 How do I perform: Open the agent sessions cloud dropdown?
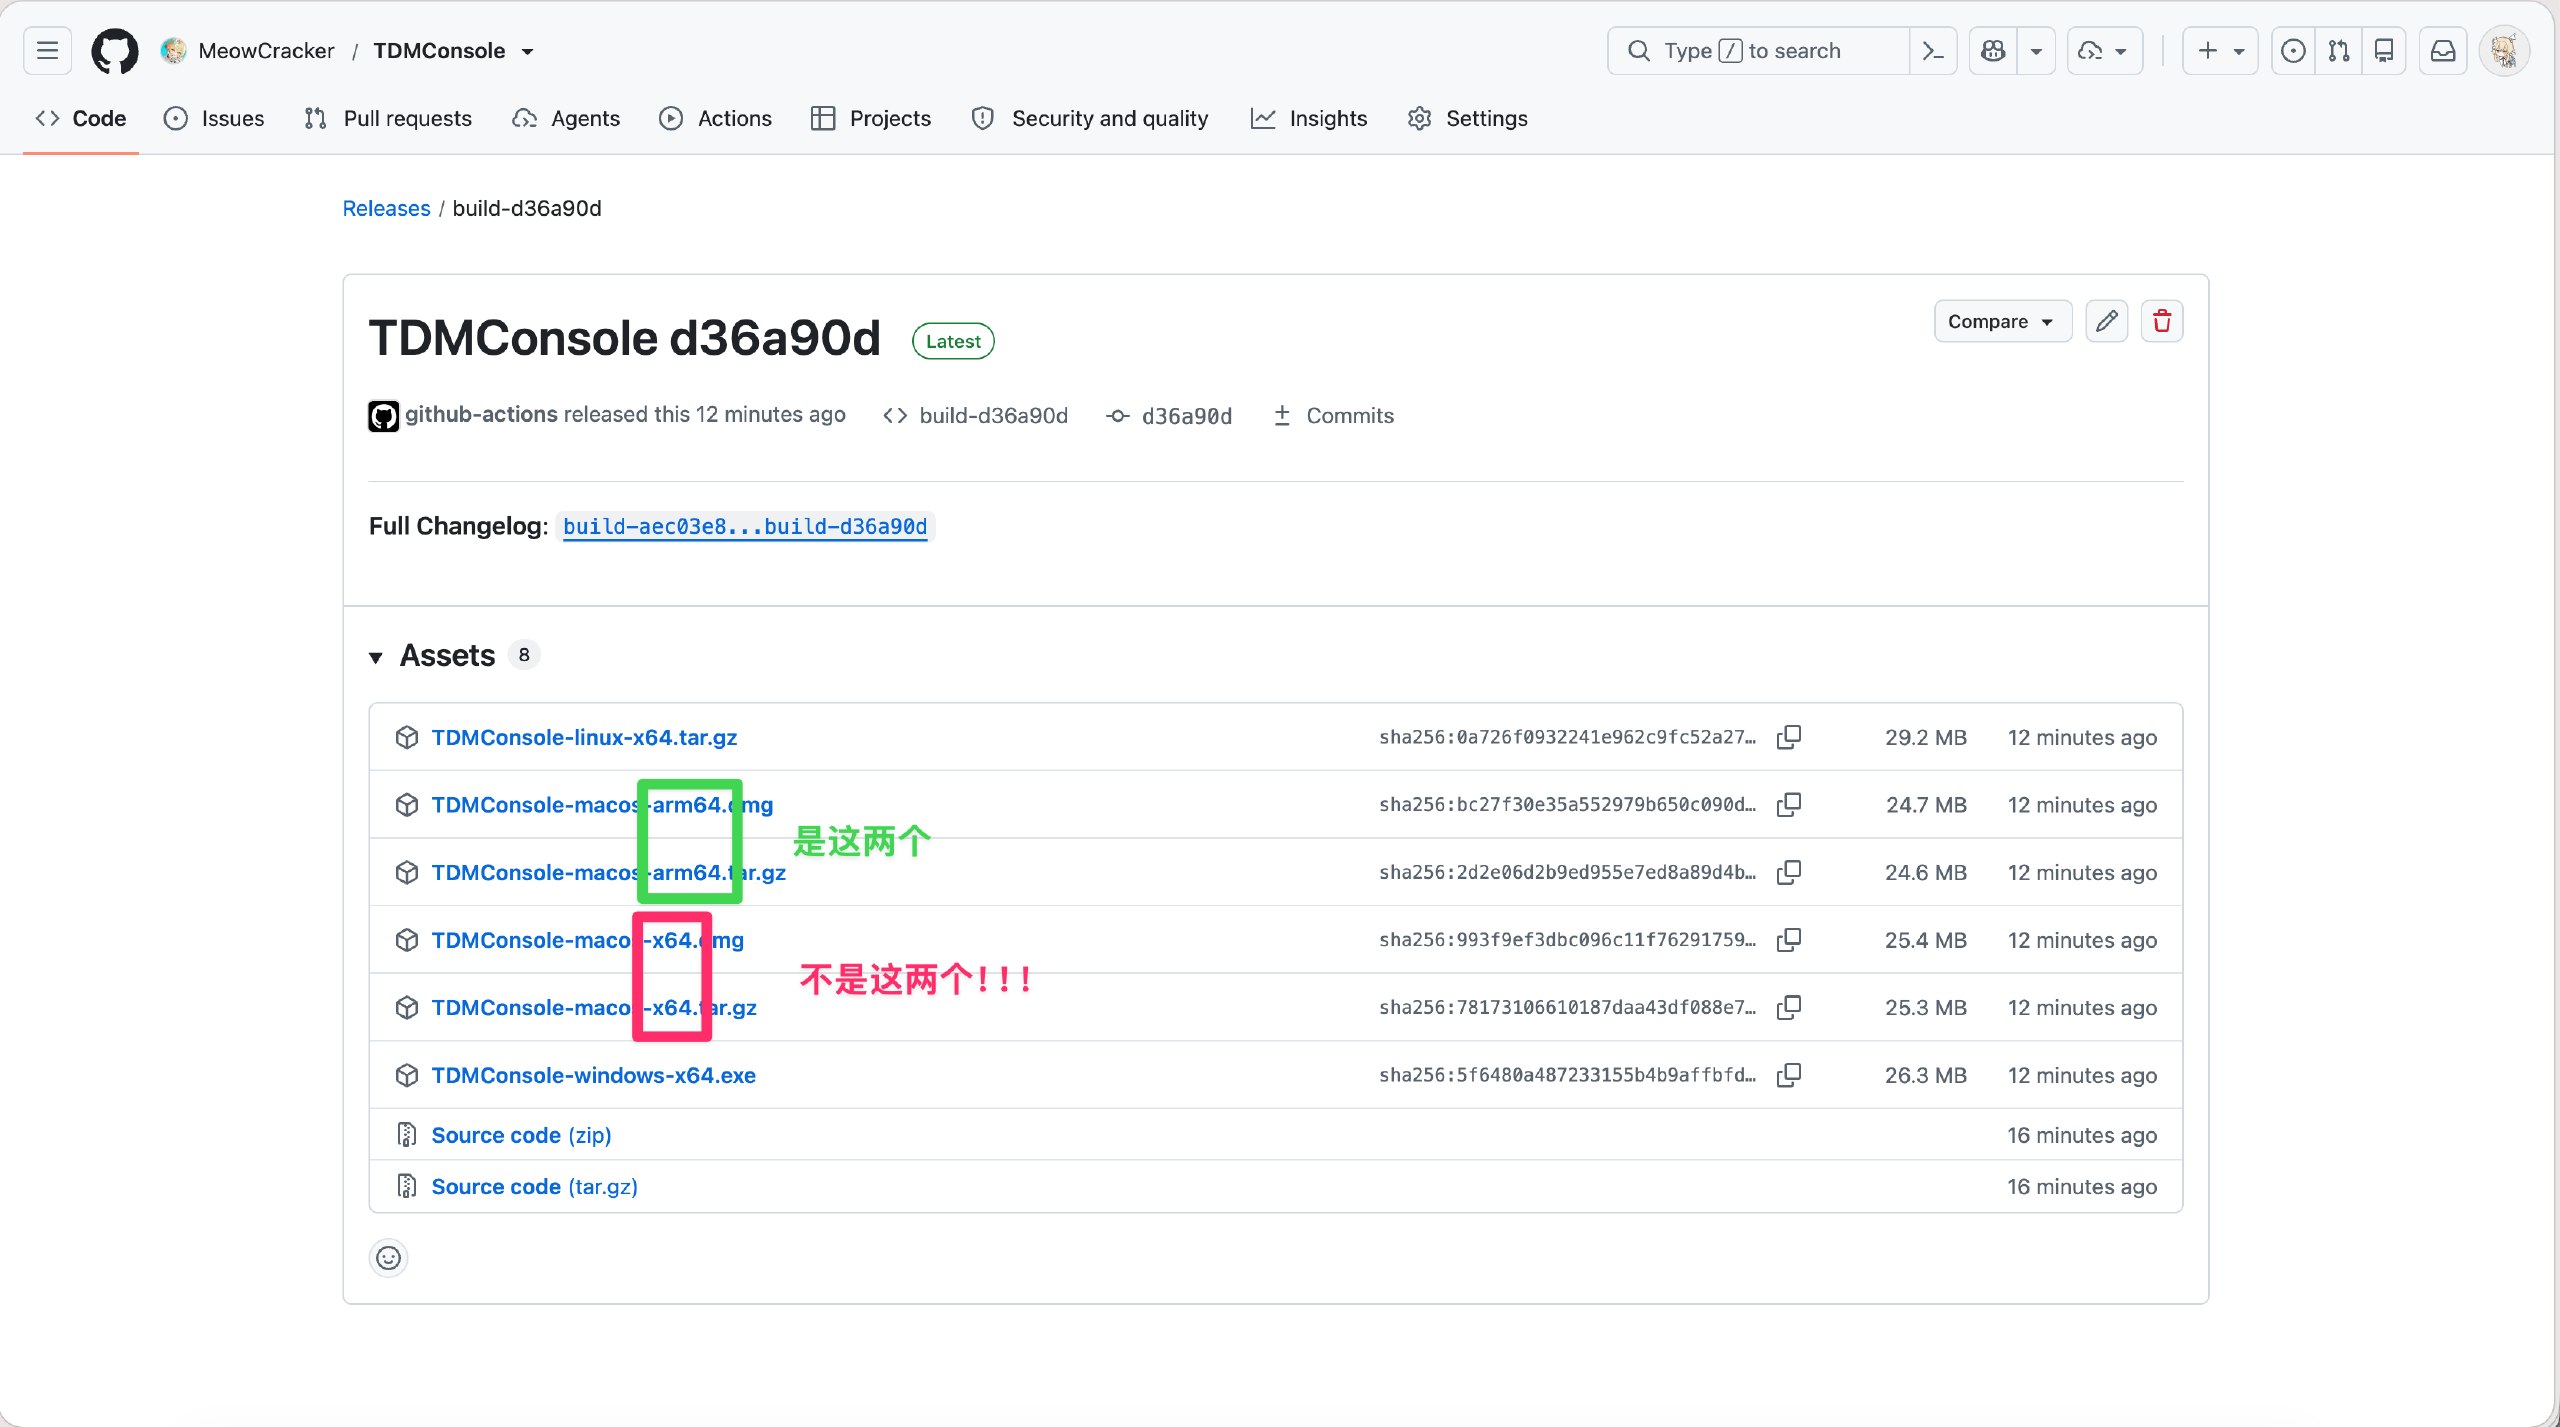(2104, 51)
